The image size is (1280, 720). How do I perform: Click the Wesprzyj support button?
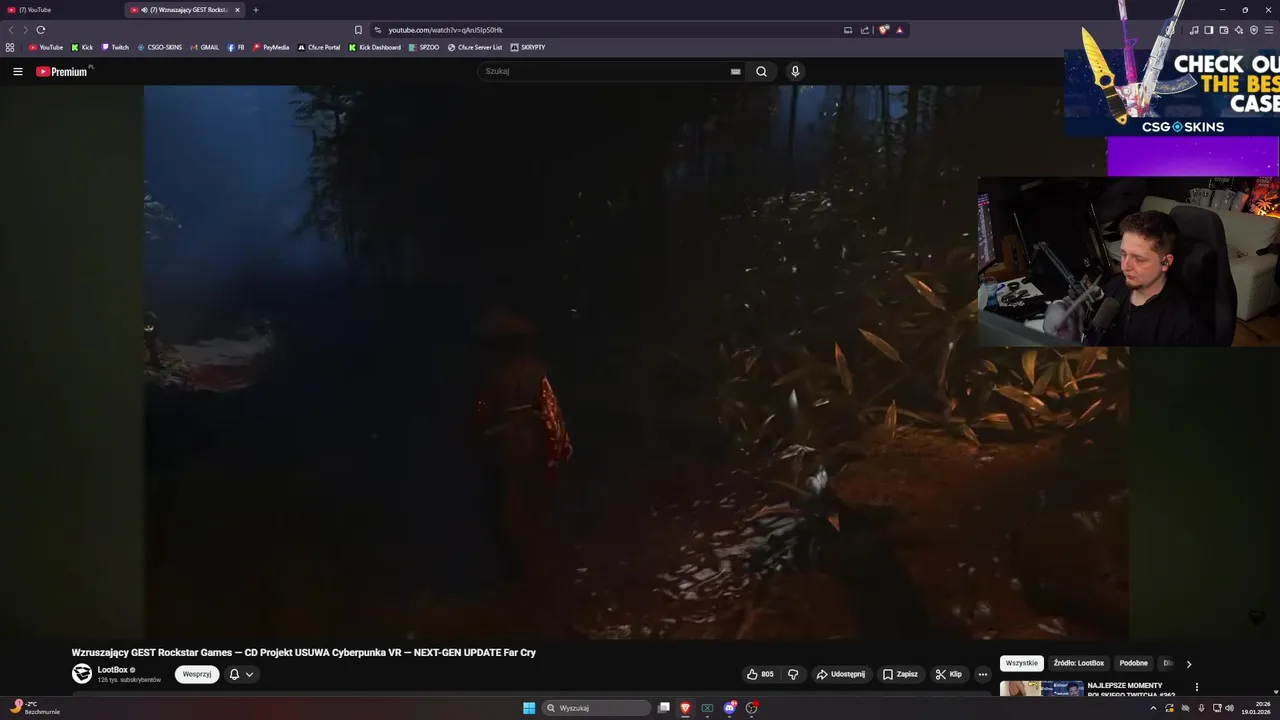click(197, 674)
